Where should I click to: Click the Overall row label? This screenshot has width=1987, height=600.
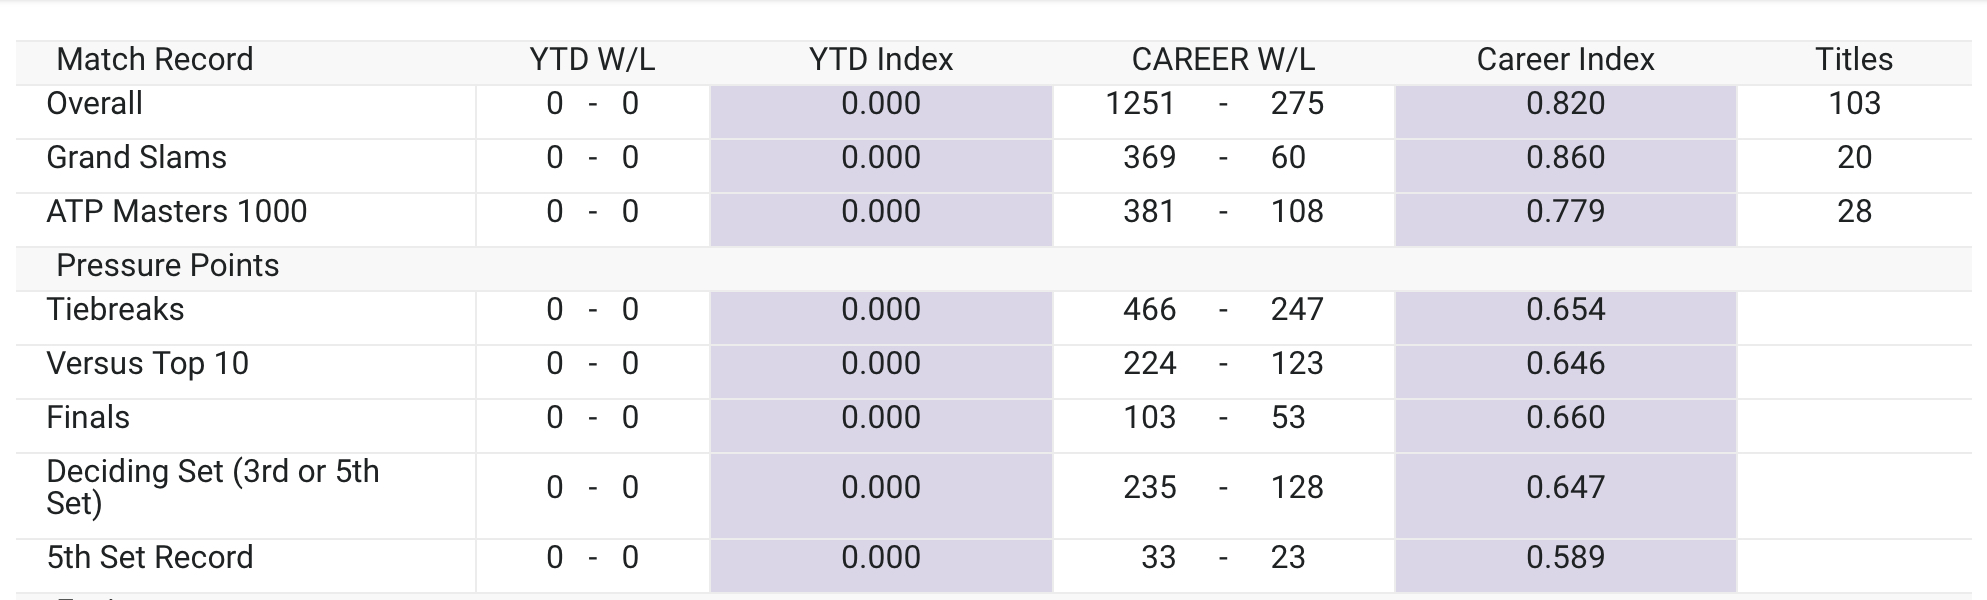click(95, 104)
